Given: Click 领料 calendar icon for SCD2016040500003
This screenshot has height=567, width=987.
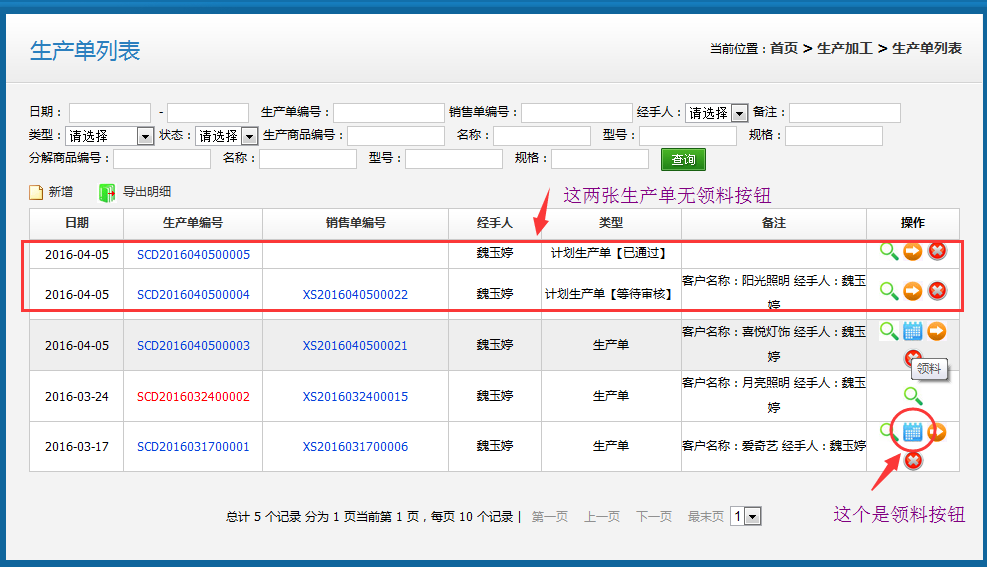Looking at the screenshot, I should 912,331.
